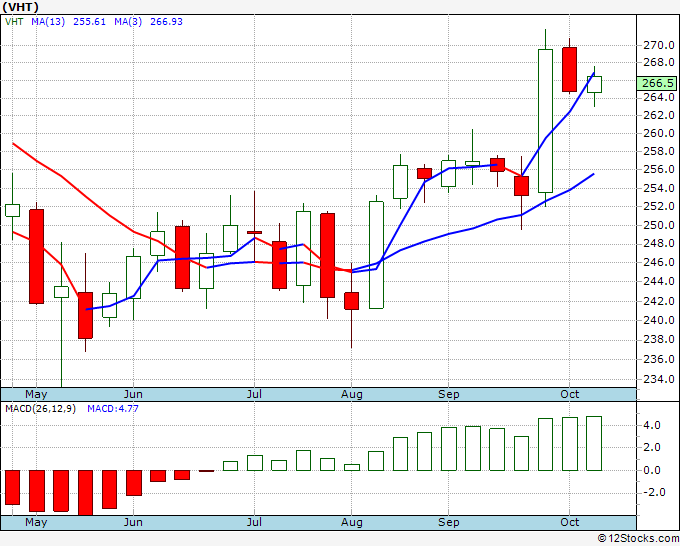The width and height of the screenshot is (680, 546).
Task: Click the MA(13) legend label
Action: point(48,22)
